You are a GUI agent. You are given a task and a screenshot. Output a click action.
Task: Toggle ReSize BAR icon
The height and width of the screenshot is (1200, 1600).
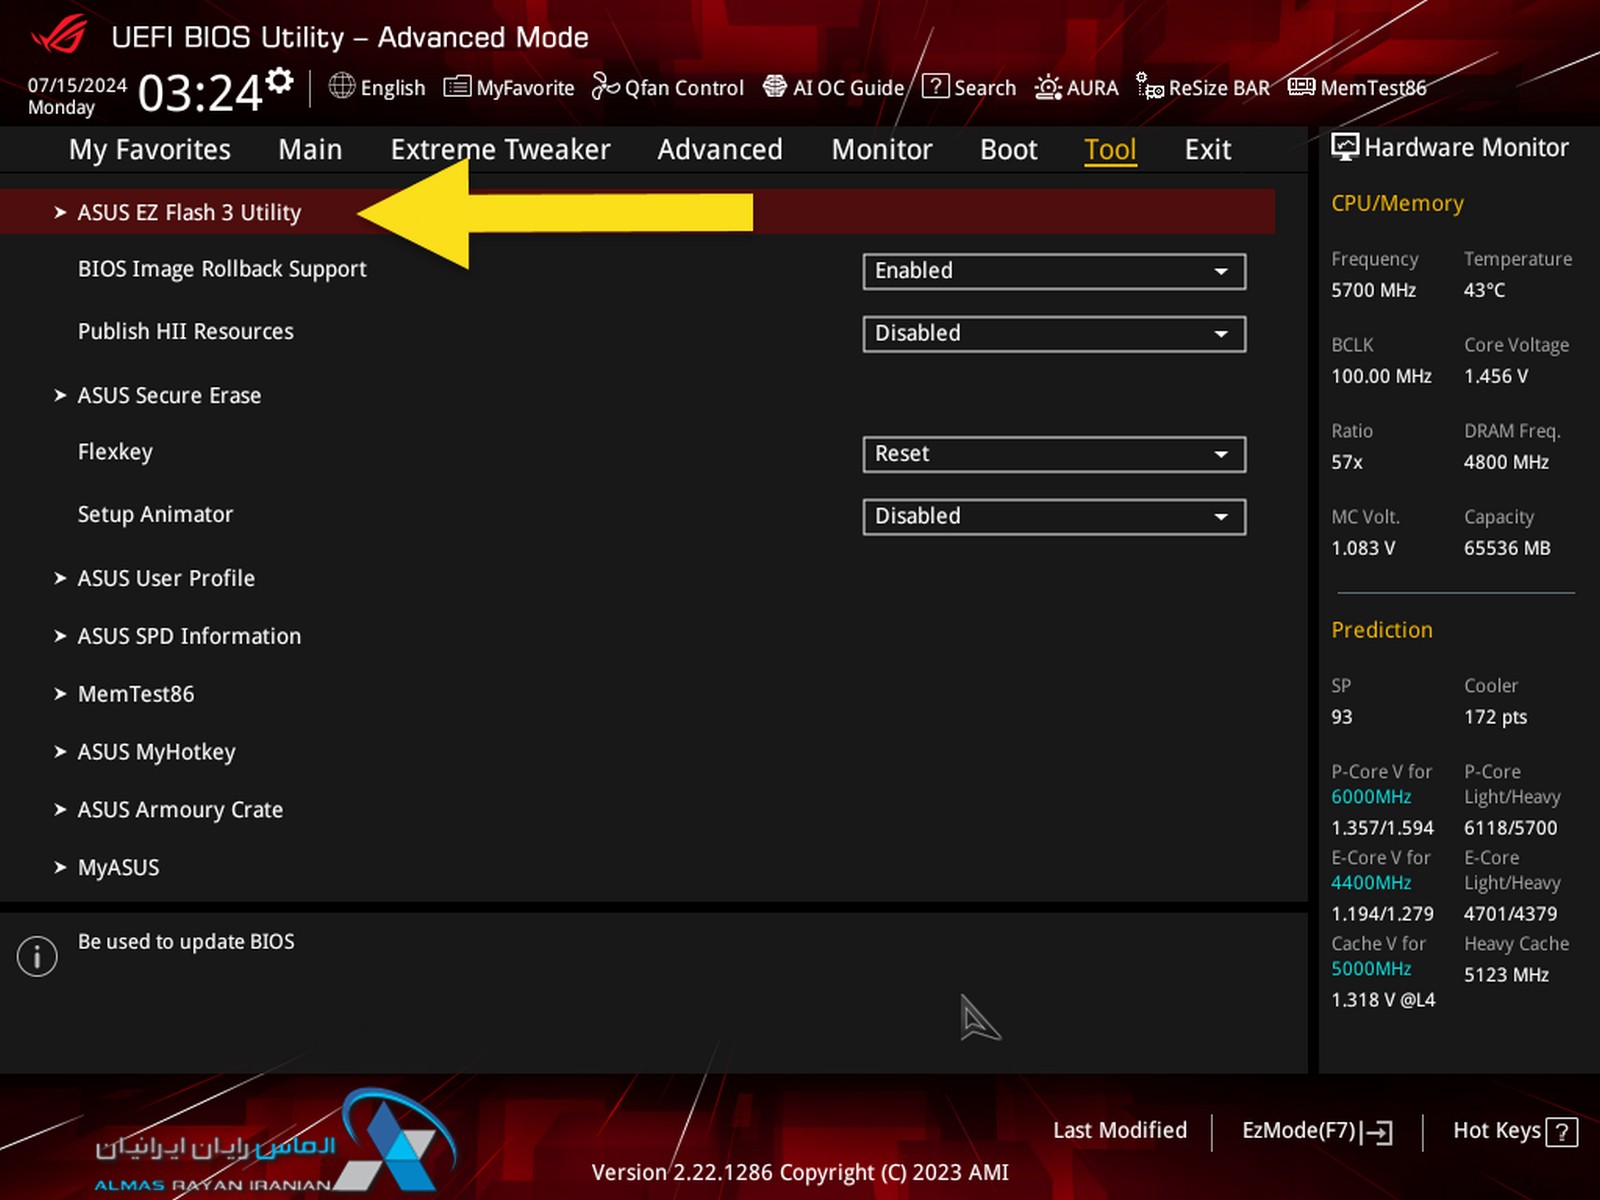[x=1150, y=87]
